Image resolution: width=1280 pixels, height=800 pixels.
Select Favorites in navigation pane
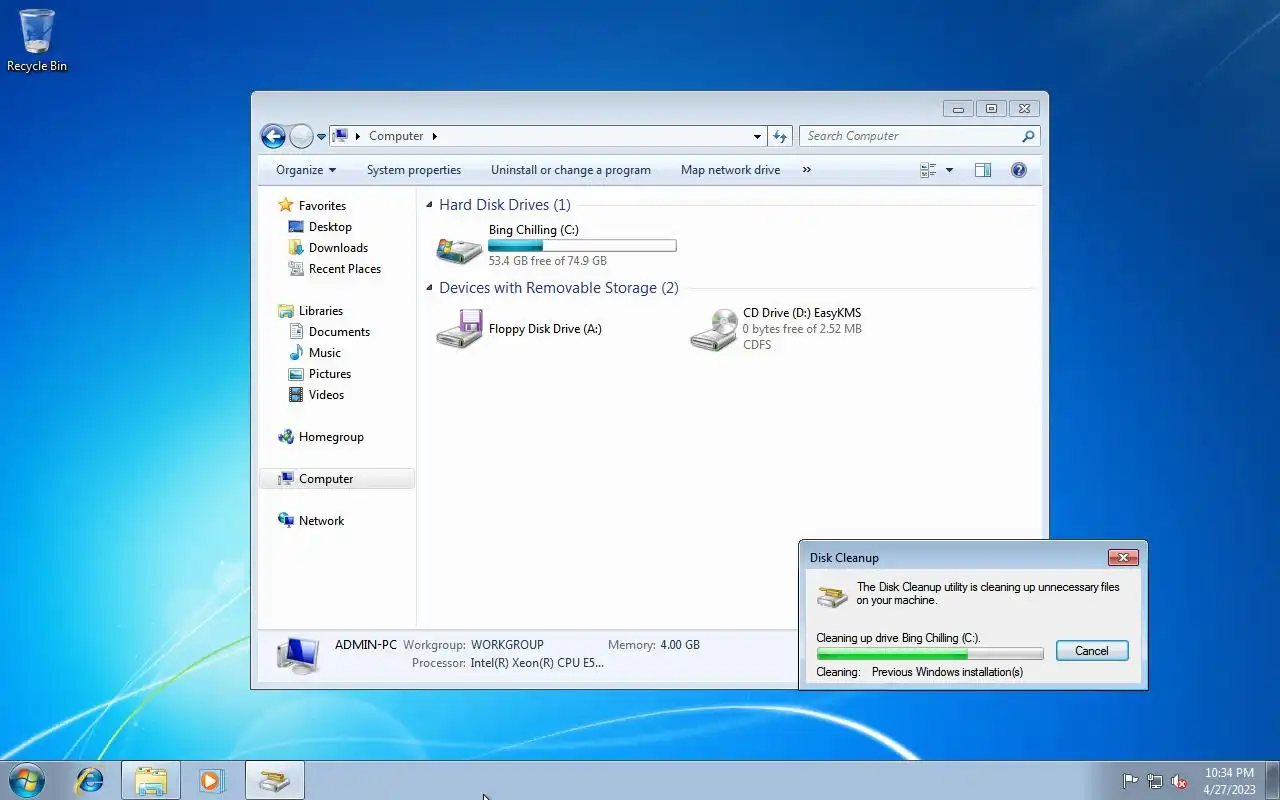click(322, 205)
